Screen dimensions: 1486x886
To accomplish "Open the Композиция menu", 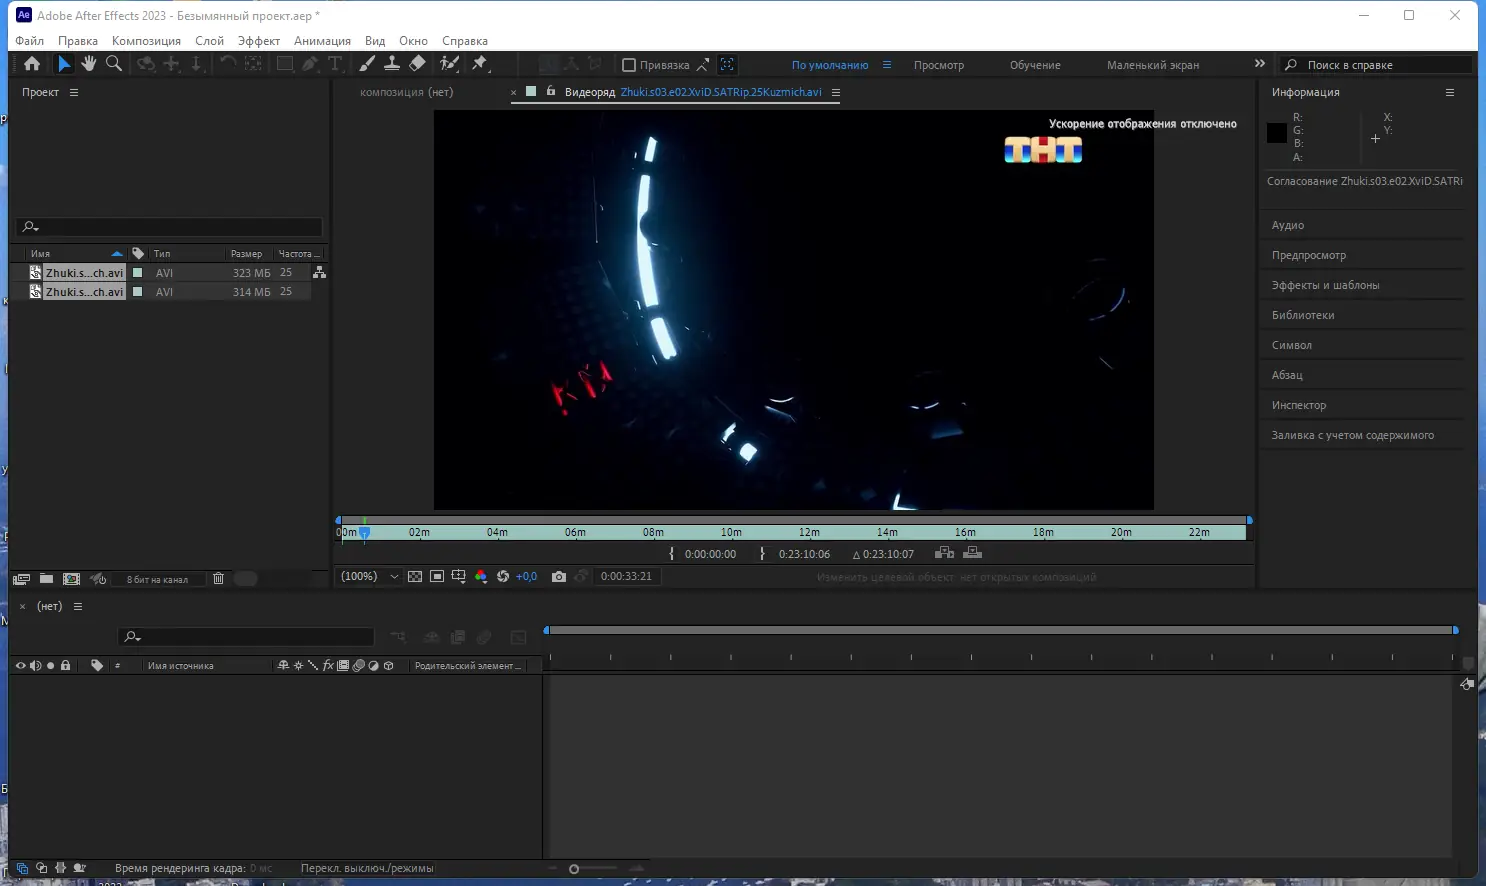I will click(146, 41).
